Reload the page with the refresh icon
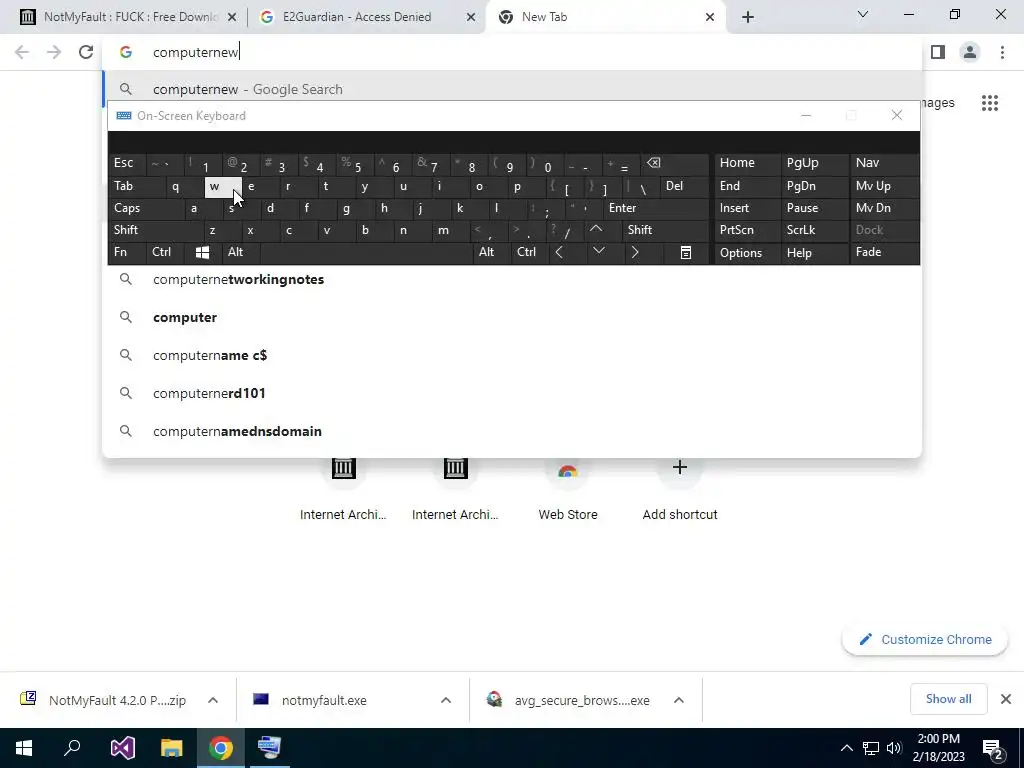Screen dimensions: 1024x768 pyautogui.click(x=86, y=52)
